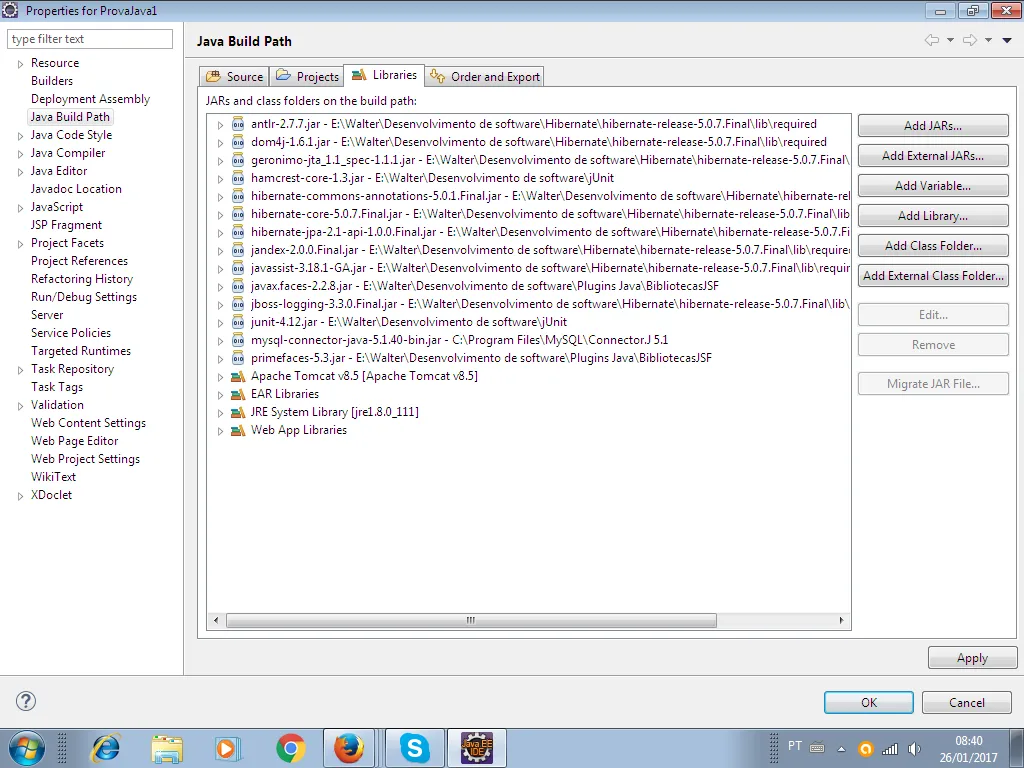
Task: Click the jar icon beside primefaces-5.3.jar
Action: pos(238,358)
